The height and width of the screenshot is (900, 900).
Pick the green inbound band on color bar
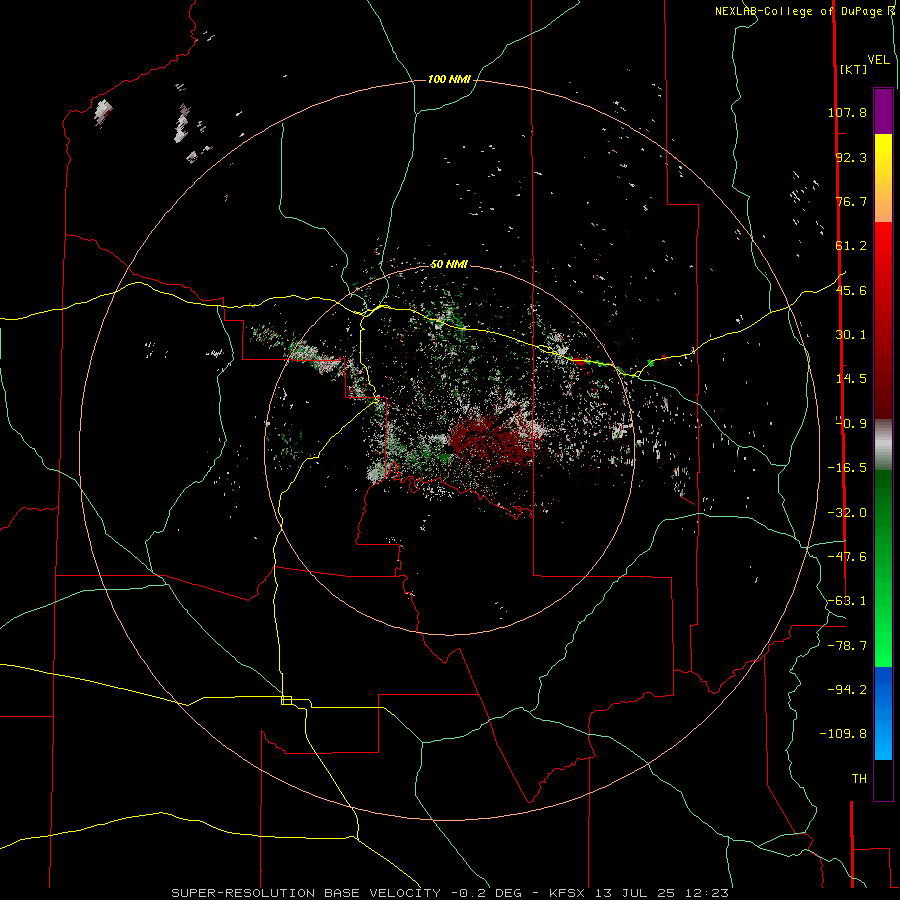coord(883,568)
